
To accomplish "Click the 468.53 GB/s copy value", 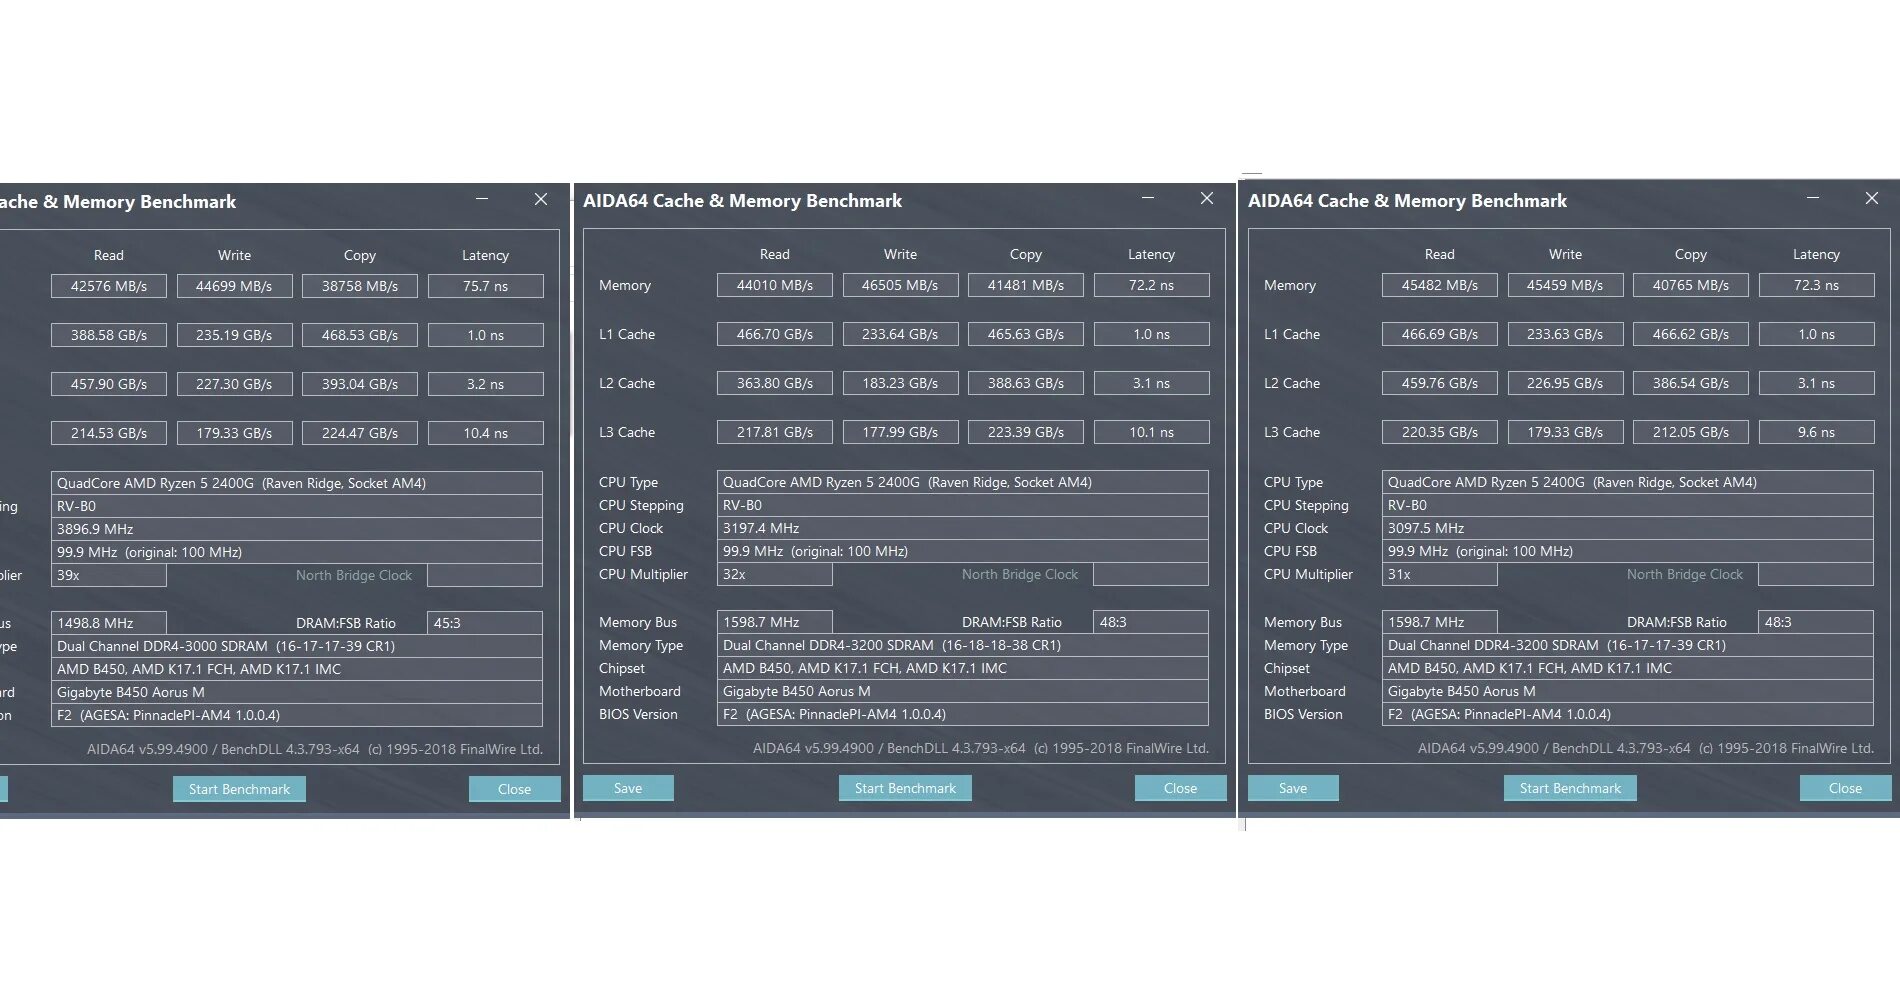I will coord(360,335).
